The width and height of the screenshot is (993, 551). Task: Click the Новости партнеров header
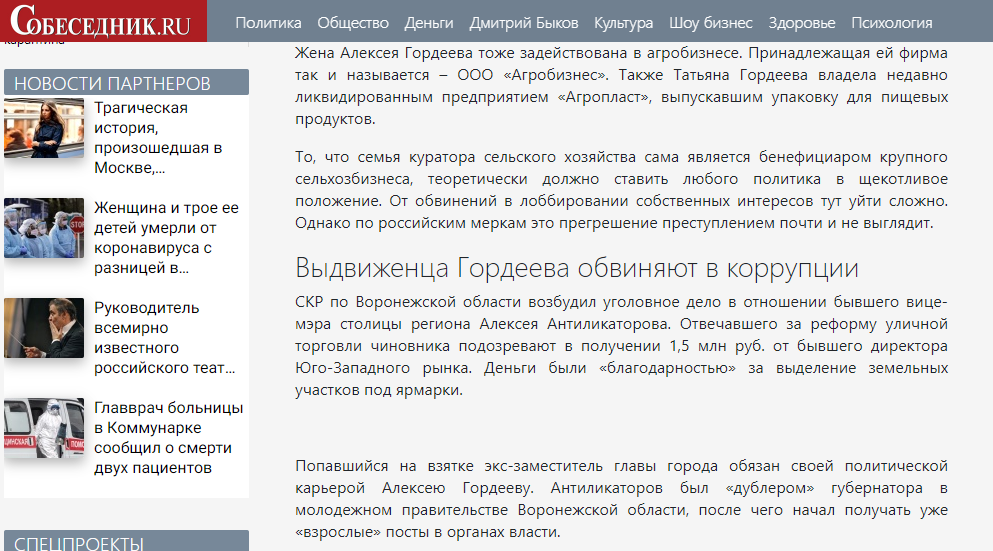[x=126, y=82]
